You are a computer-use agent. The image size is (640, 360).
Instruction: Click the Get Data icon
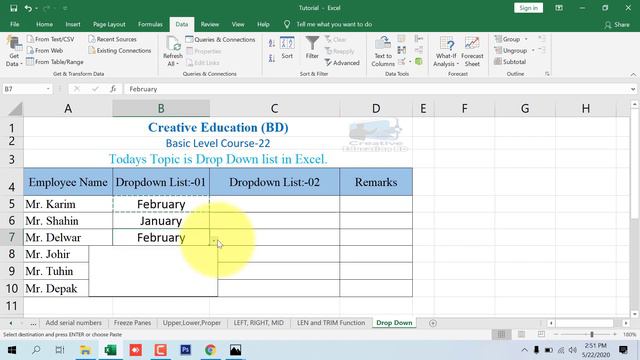coord(13,44)
